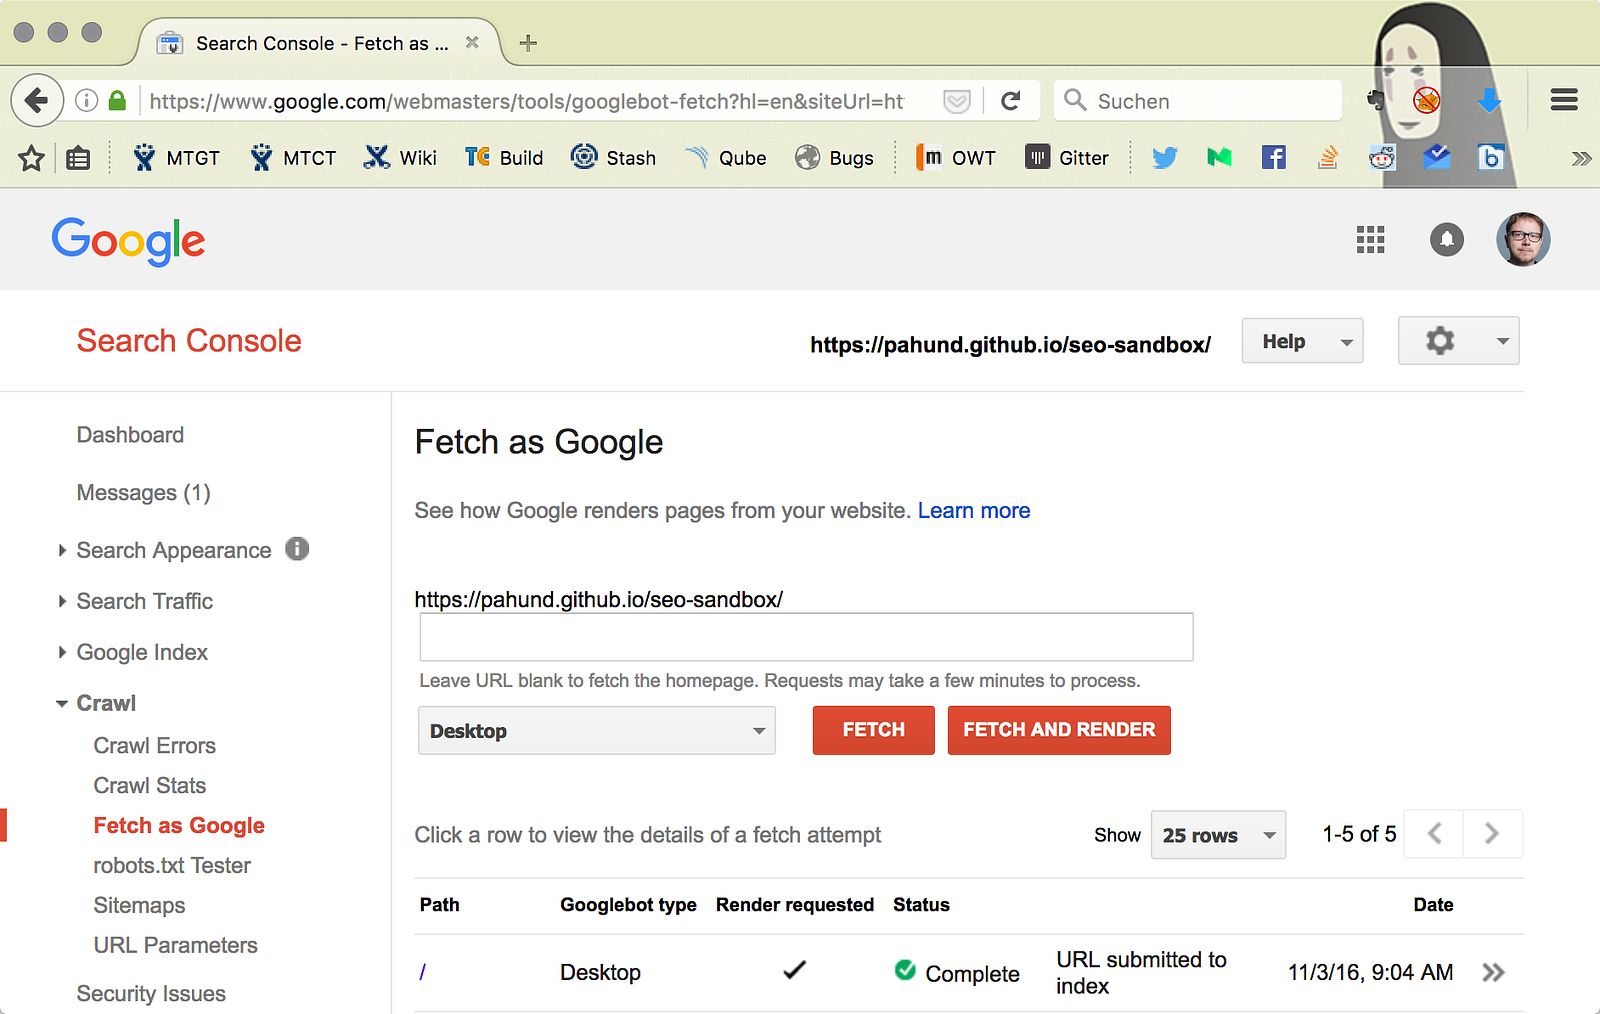Reload the page with refresh icon
Screen dimensions: 1600x1014
click(1011, 101)
